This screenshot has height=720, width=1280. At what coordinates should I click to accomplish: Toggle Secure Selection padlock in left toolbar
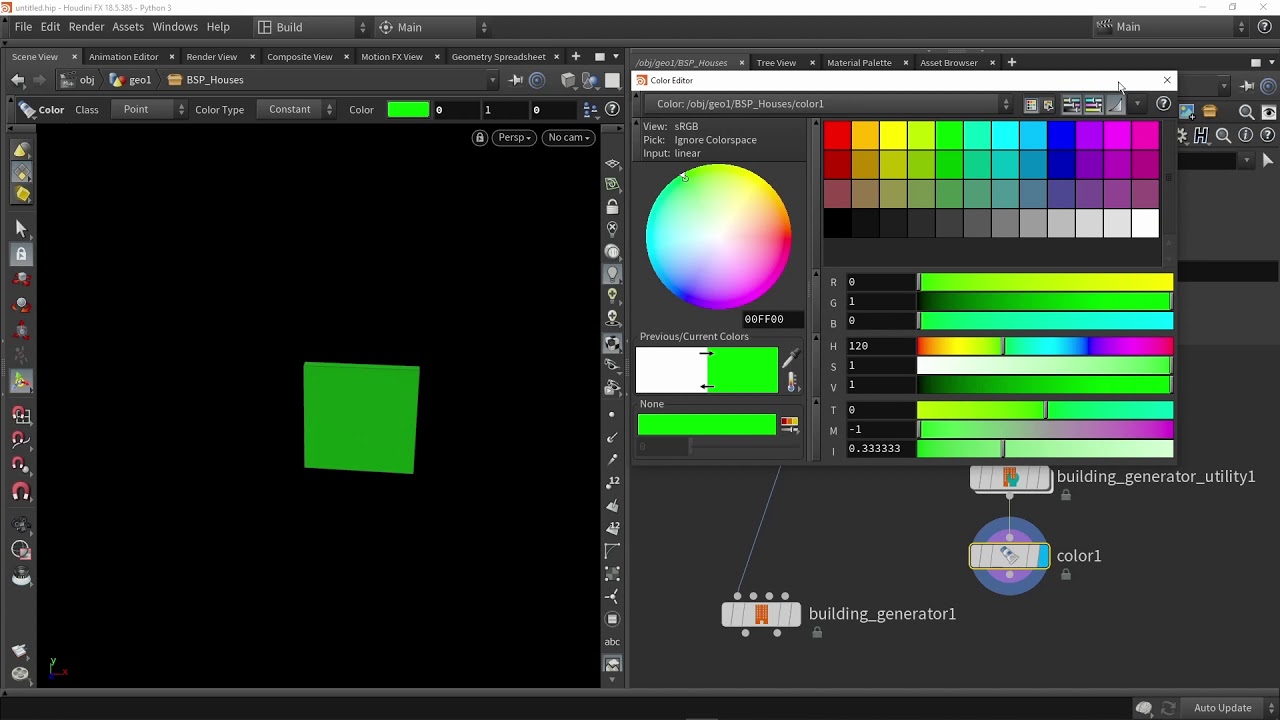point(21,254)
